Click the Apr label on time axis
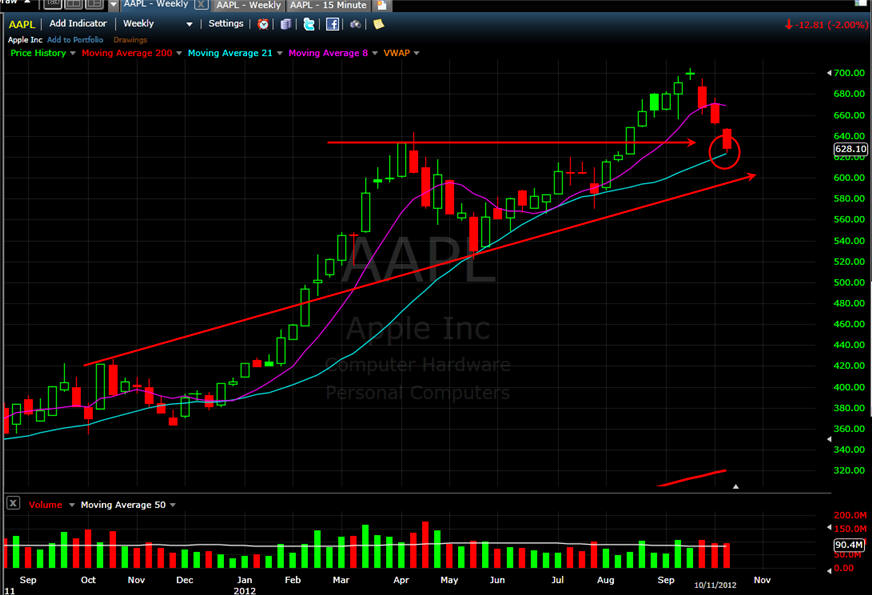Screen dimensions: 872x595 point(401,580)
